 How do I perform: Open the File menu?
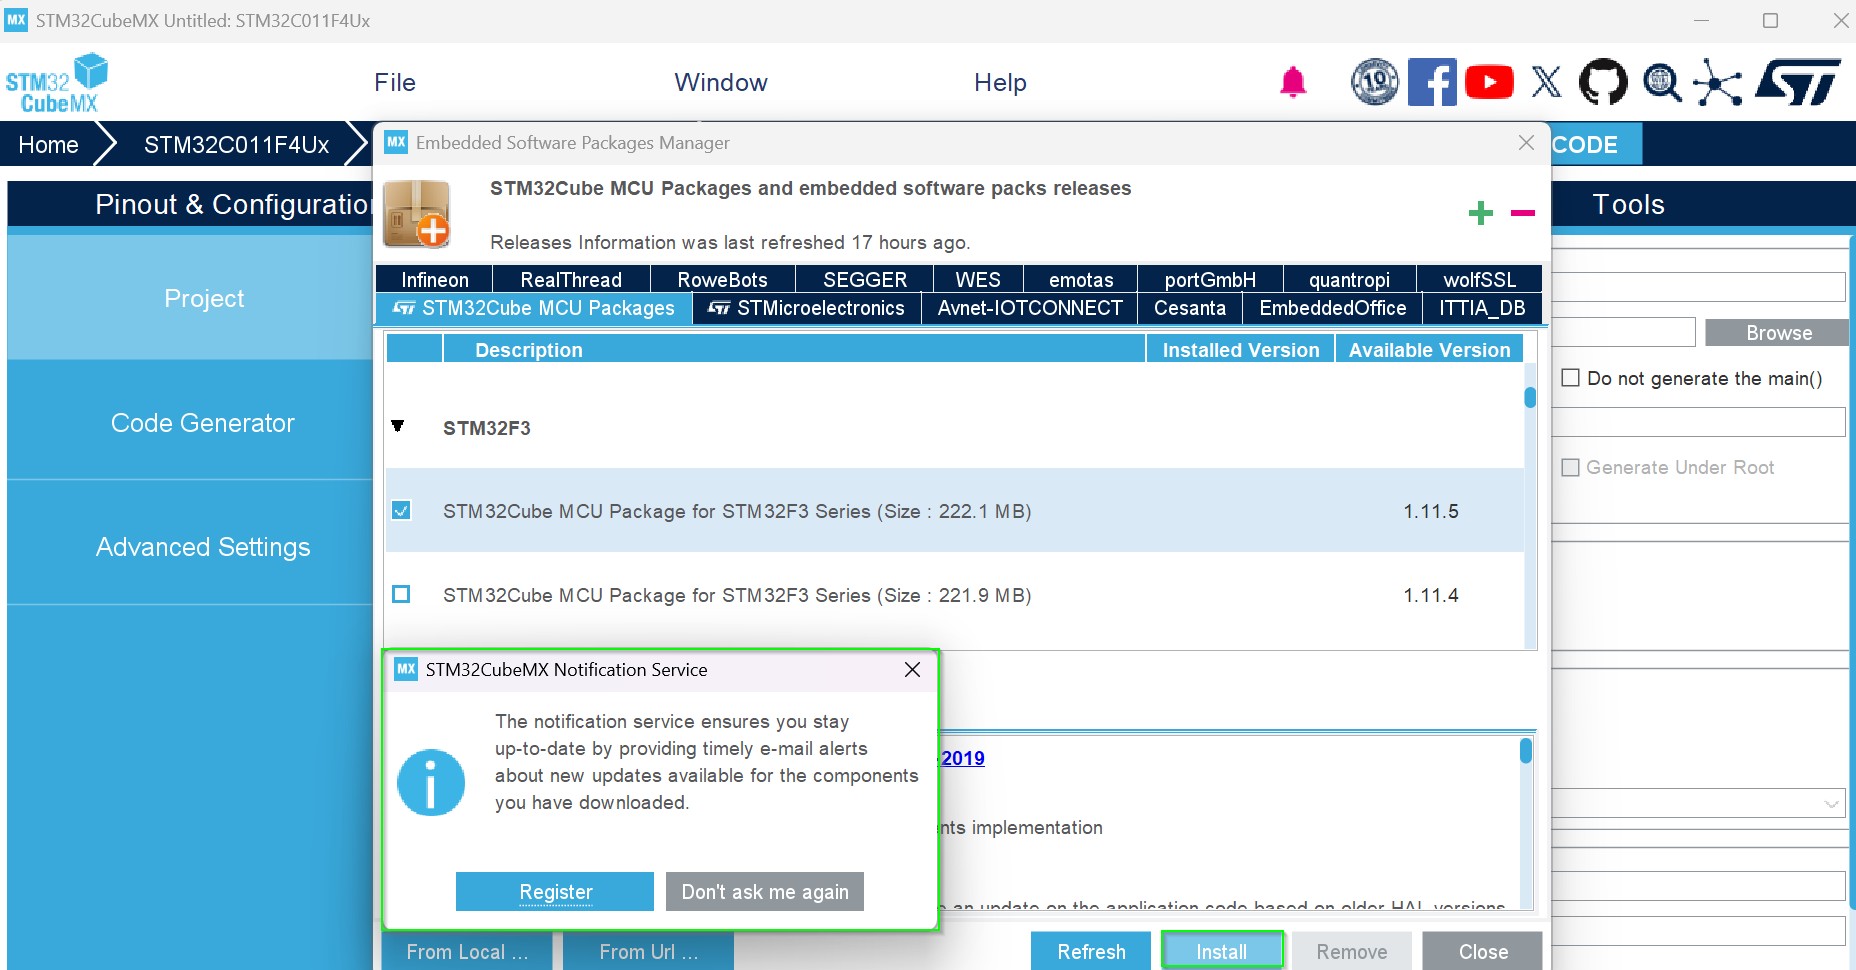point(395,82)
